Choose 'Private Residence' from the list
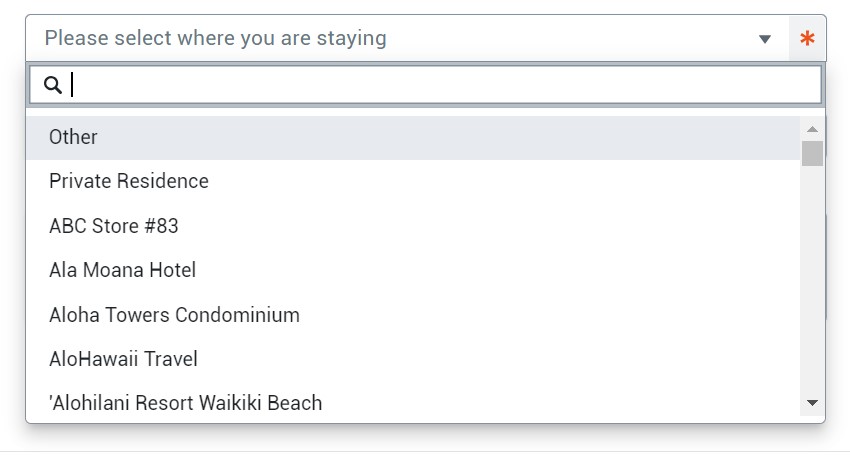 (x=129, y=181)
